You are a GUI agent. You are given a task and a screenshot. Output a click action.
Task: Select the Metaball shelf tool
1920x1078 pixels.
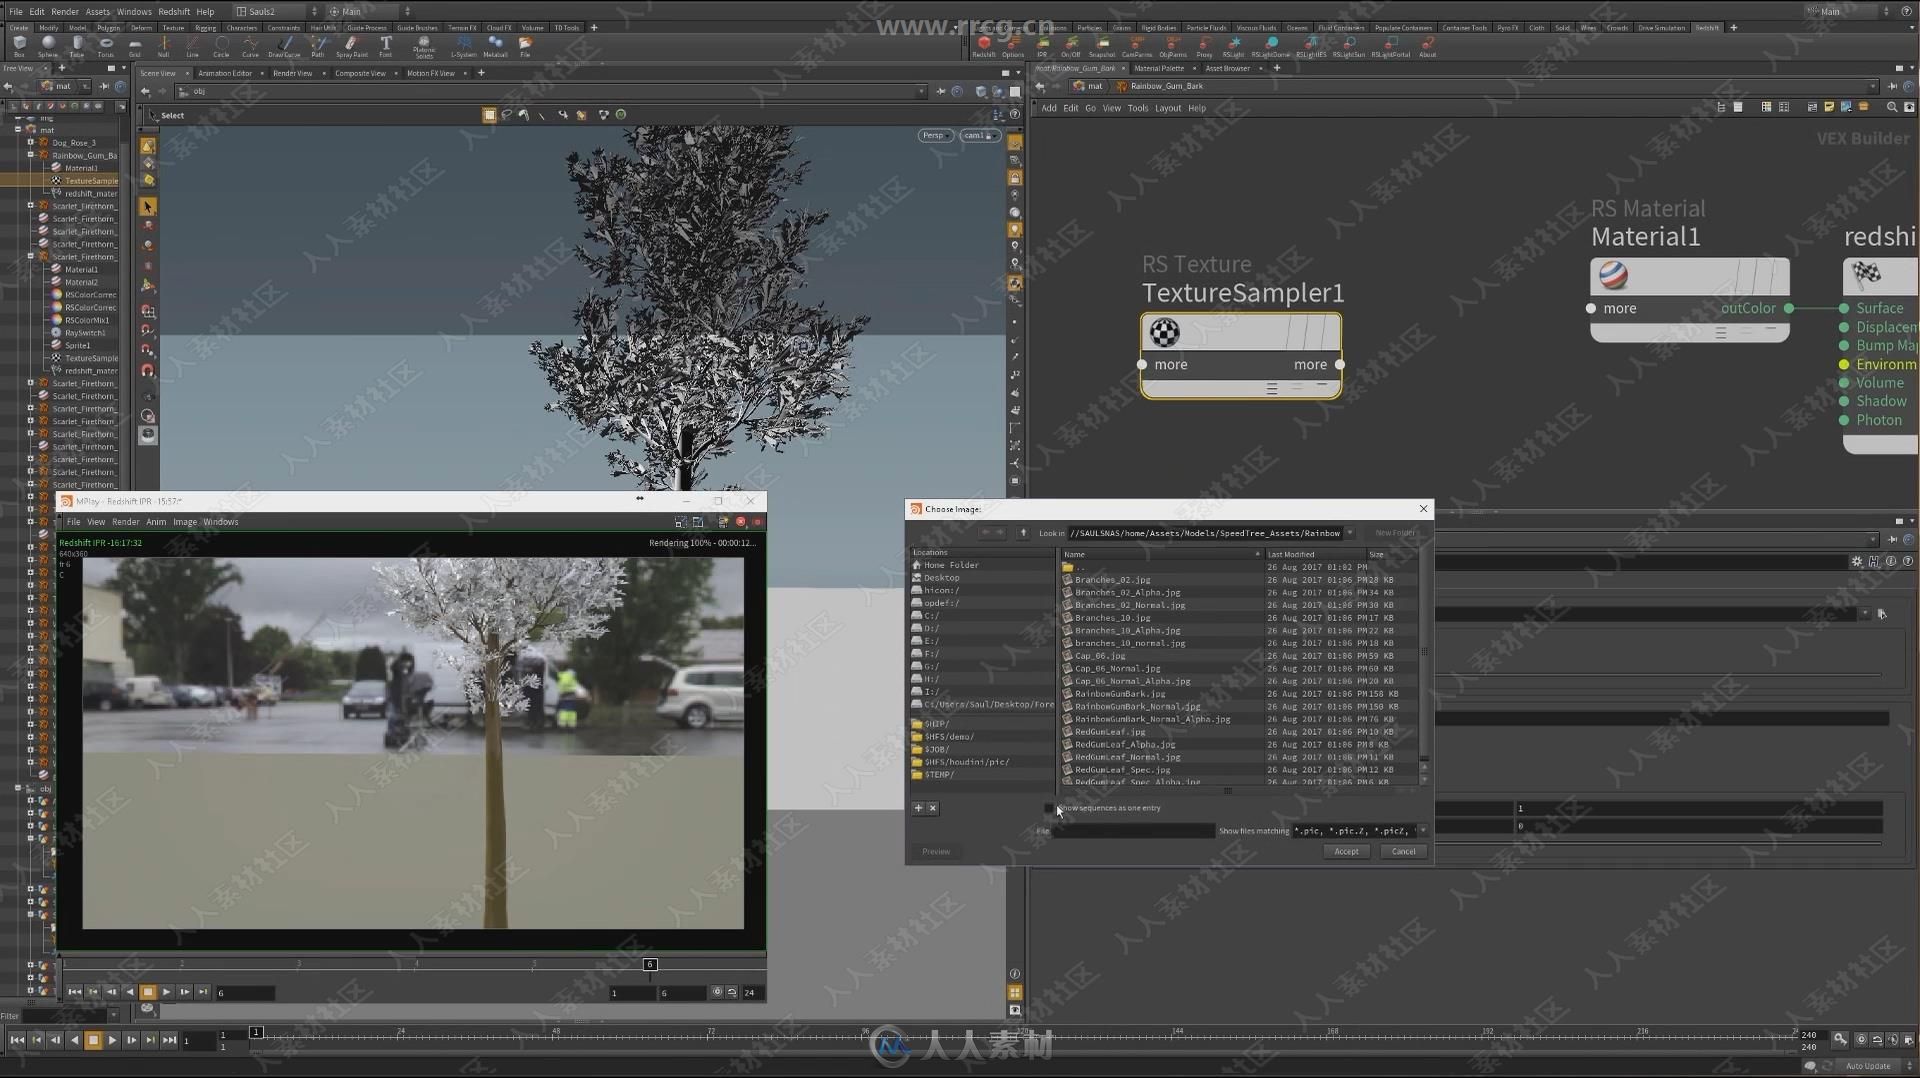coord(495,46)
